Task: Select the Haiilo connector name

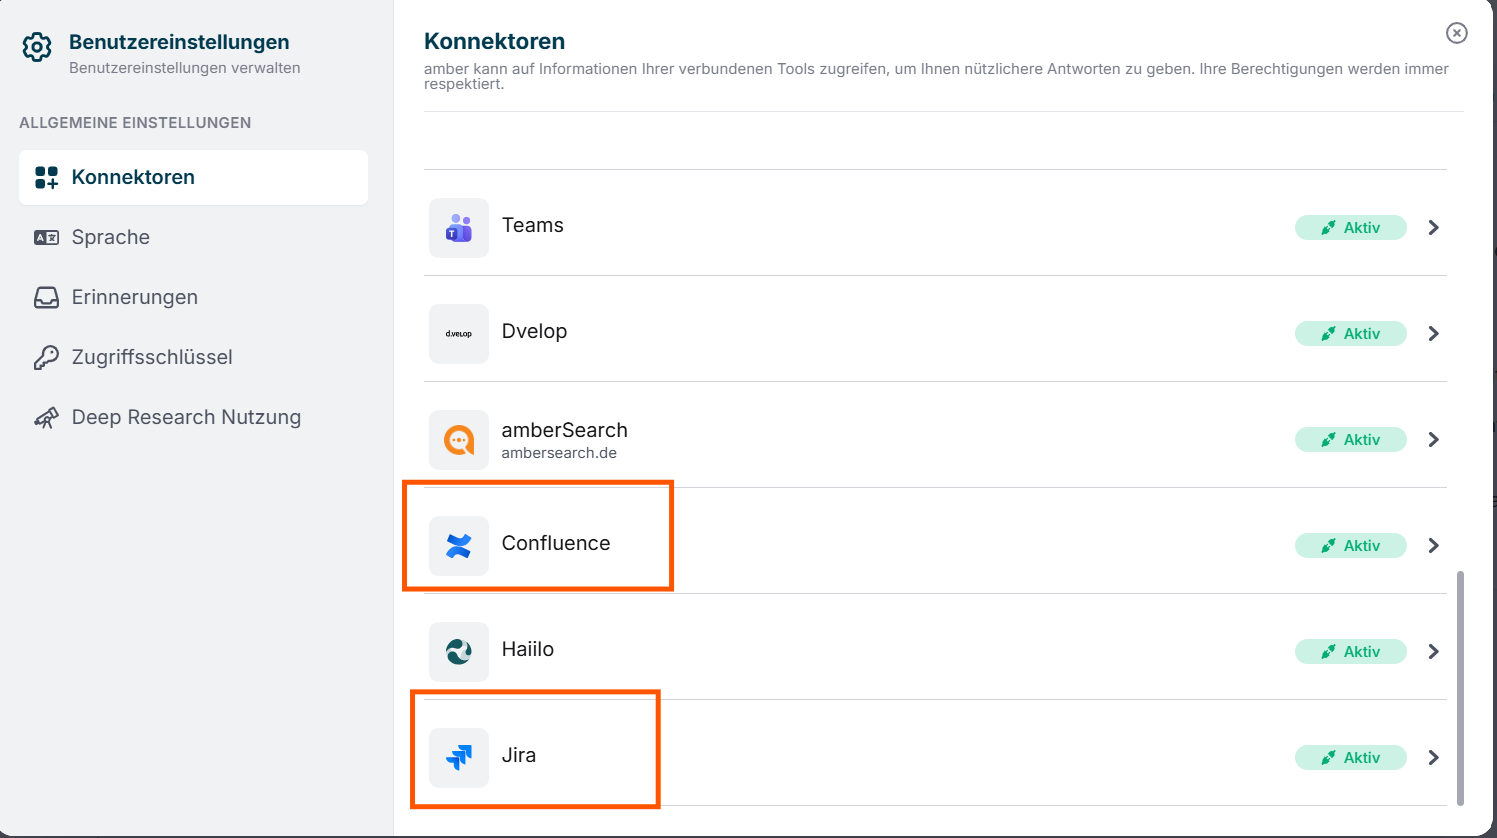Action: point(528,650)
